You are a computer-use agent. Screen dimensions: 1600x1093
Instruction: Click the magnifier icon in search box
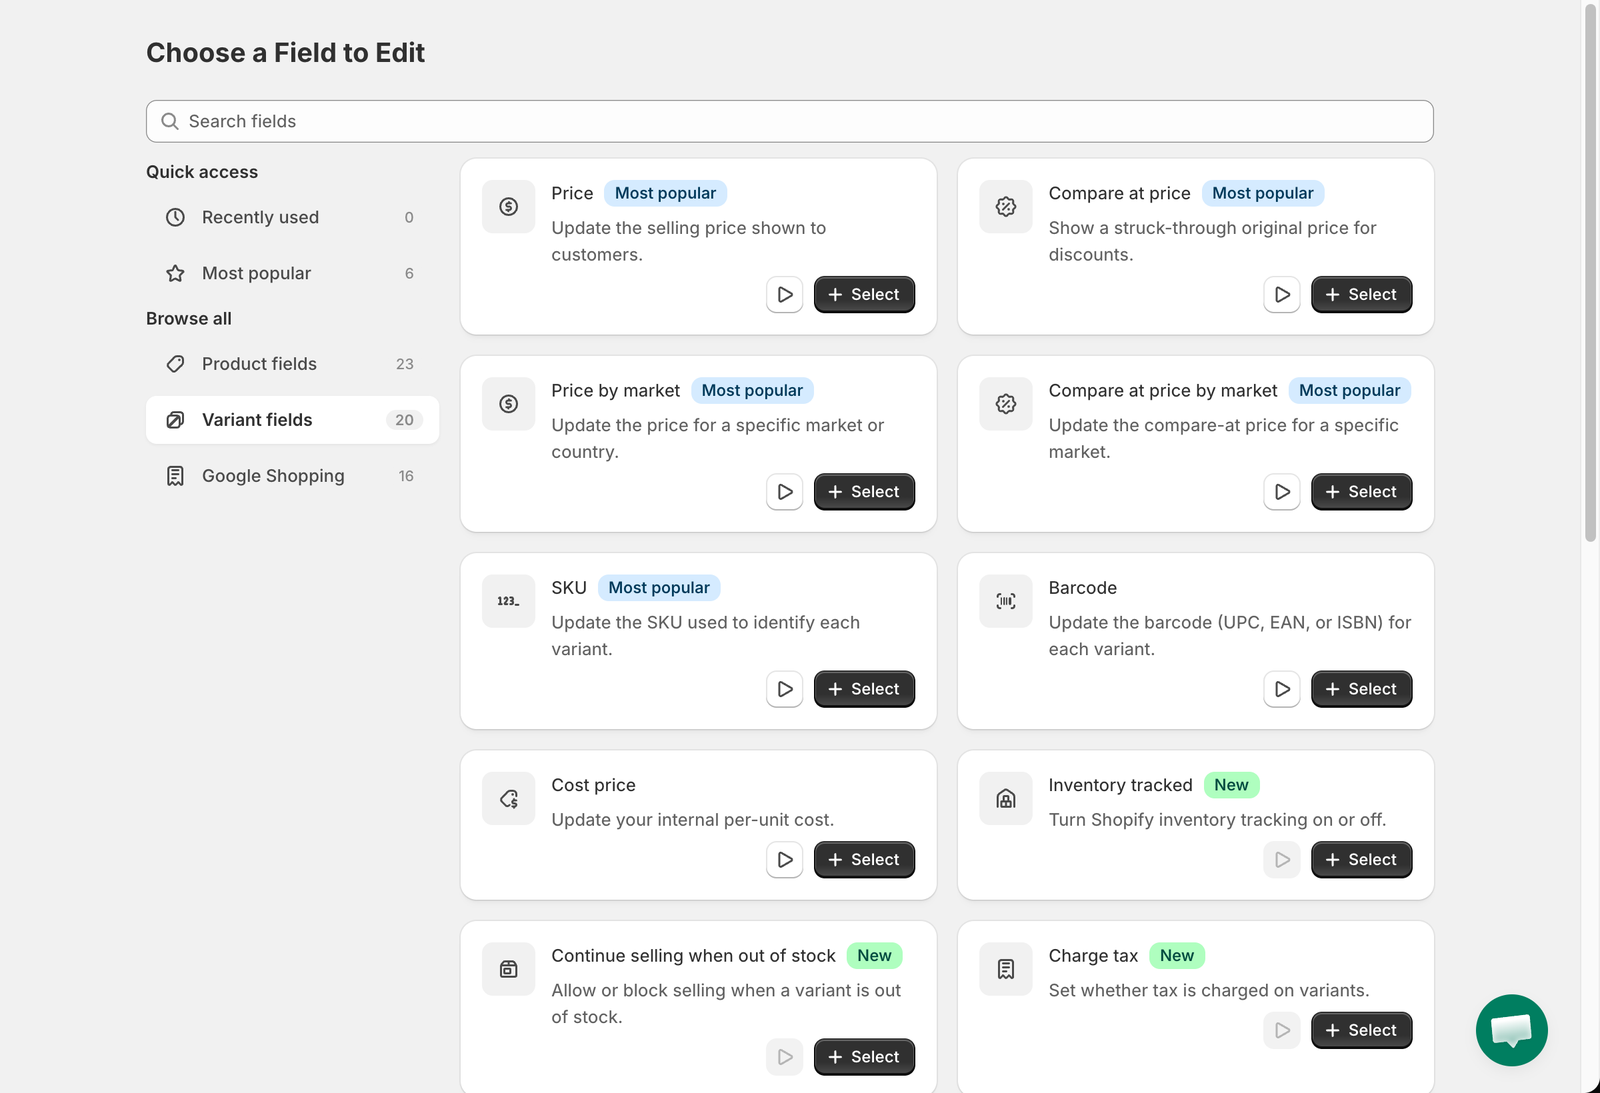tap(170, 121)
